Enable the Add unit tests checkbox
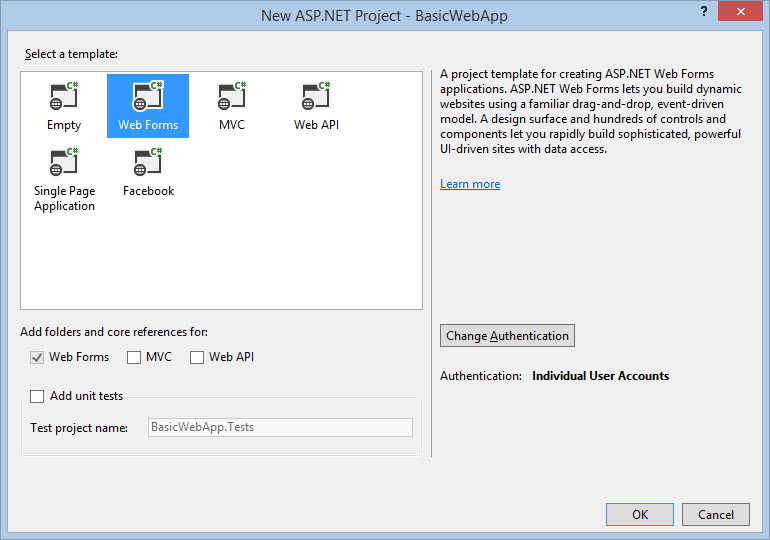This screenshot has height=540, width=770. coord(38,396)
